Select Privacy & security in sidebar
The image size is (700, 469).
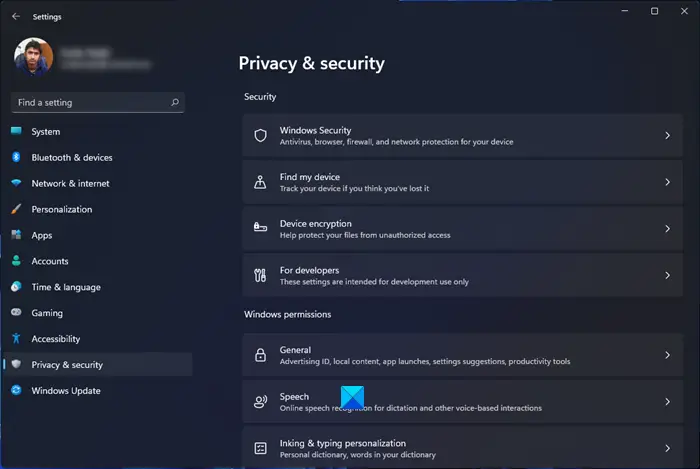[x=97, y=365]
